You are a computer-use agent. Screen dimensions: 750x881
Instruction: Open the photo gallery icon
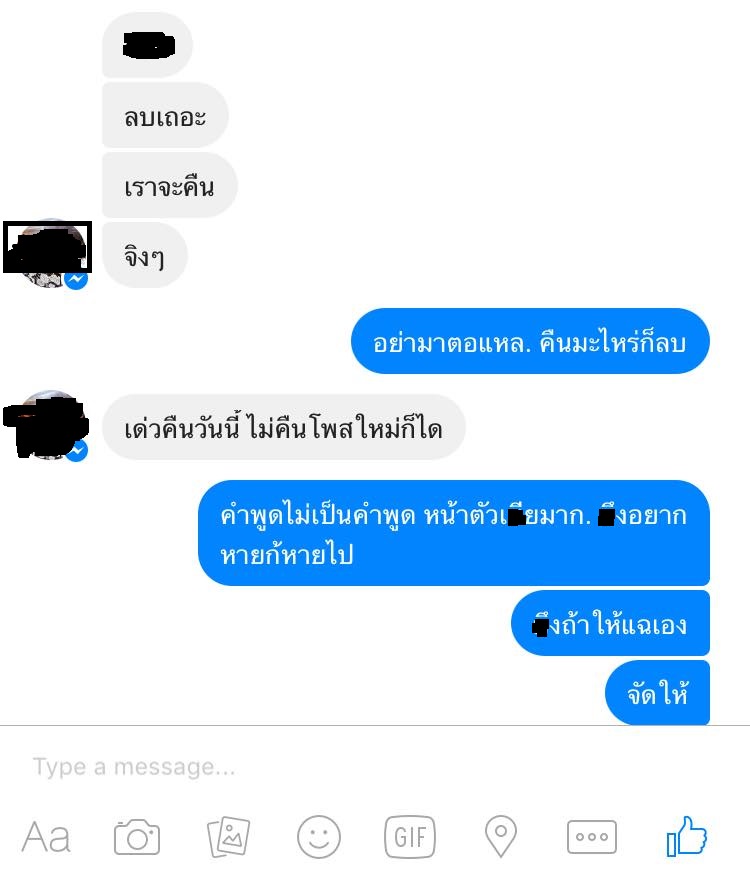coord(228,837)
